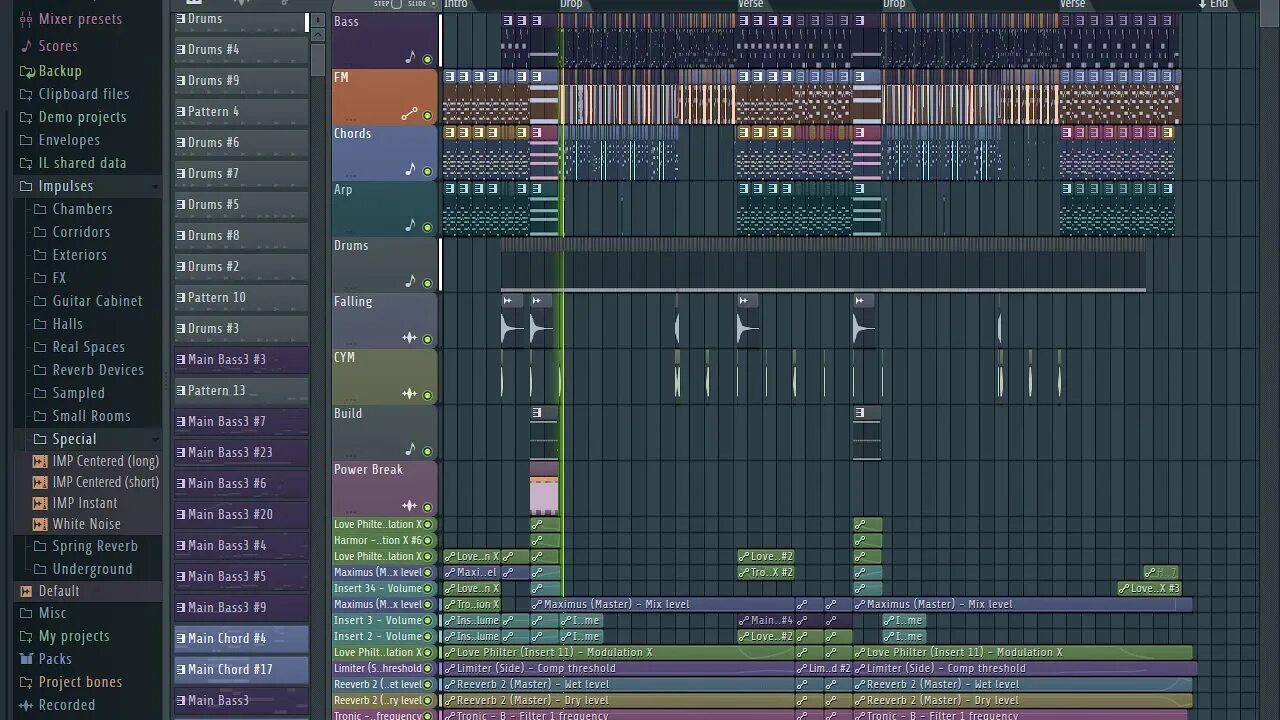
Task: Click the green Backup folder icon
Action: [x=26, y=71]
